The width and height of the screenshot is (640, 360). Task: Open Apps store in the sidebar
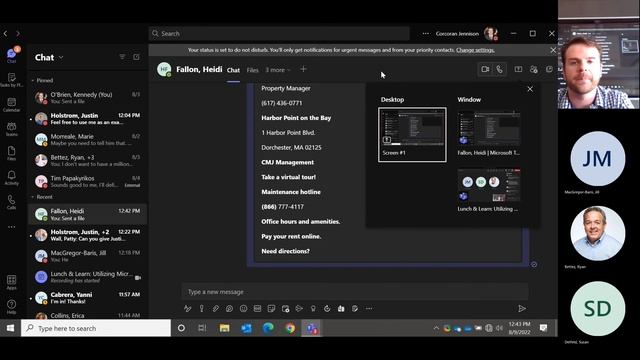click(x=11, y=282)
